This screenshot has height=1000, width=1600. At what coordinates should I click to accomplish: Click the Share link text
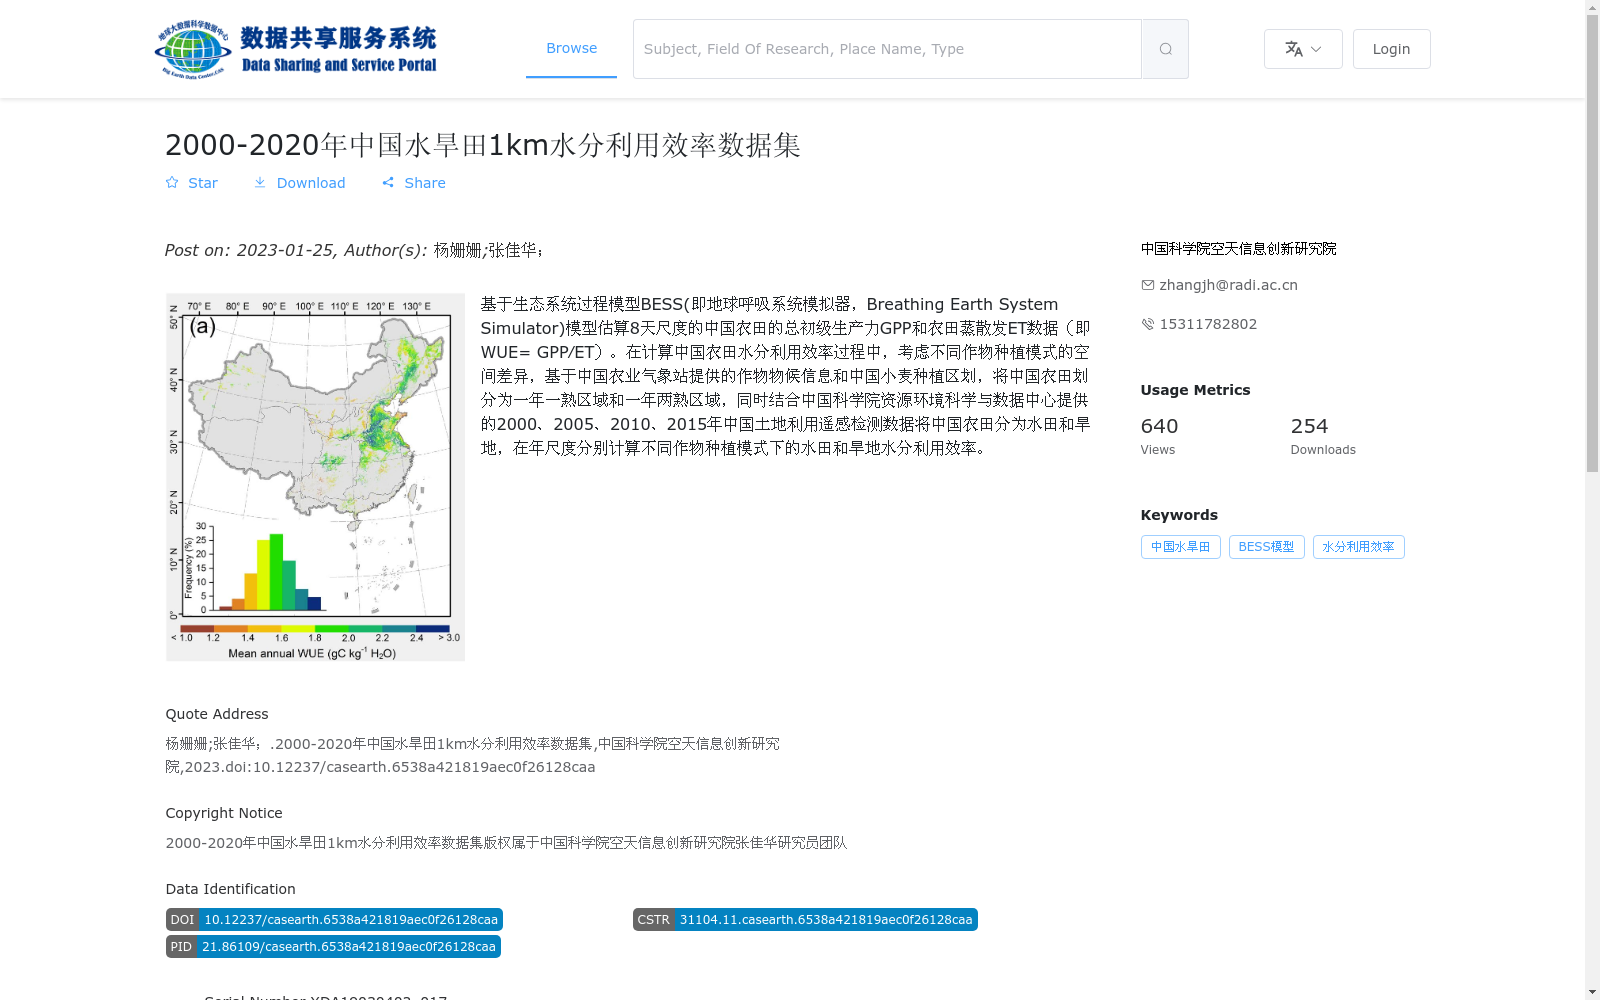[425, 183]
